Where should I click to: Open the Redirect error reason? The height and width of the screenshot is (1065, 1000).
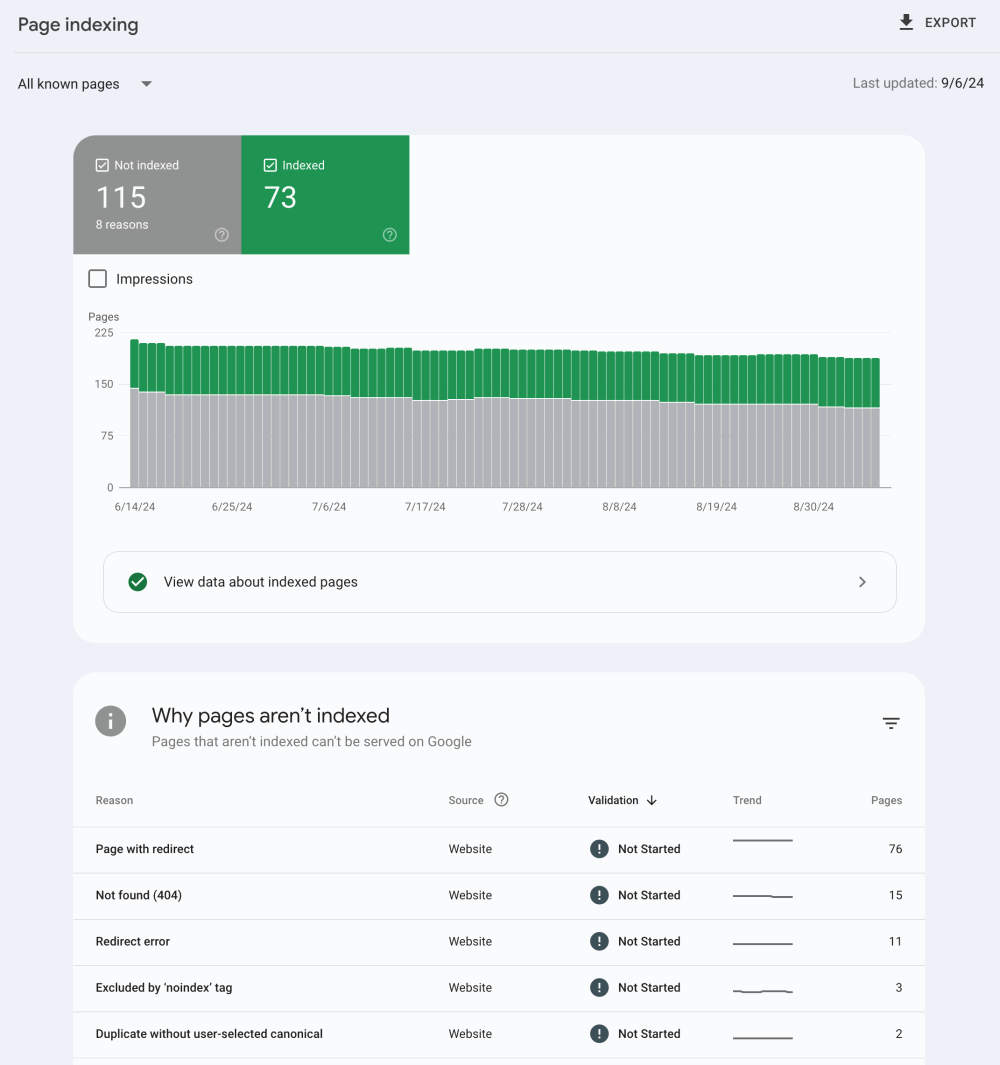(132, 941)
